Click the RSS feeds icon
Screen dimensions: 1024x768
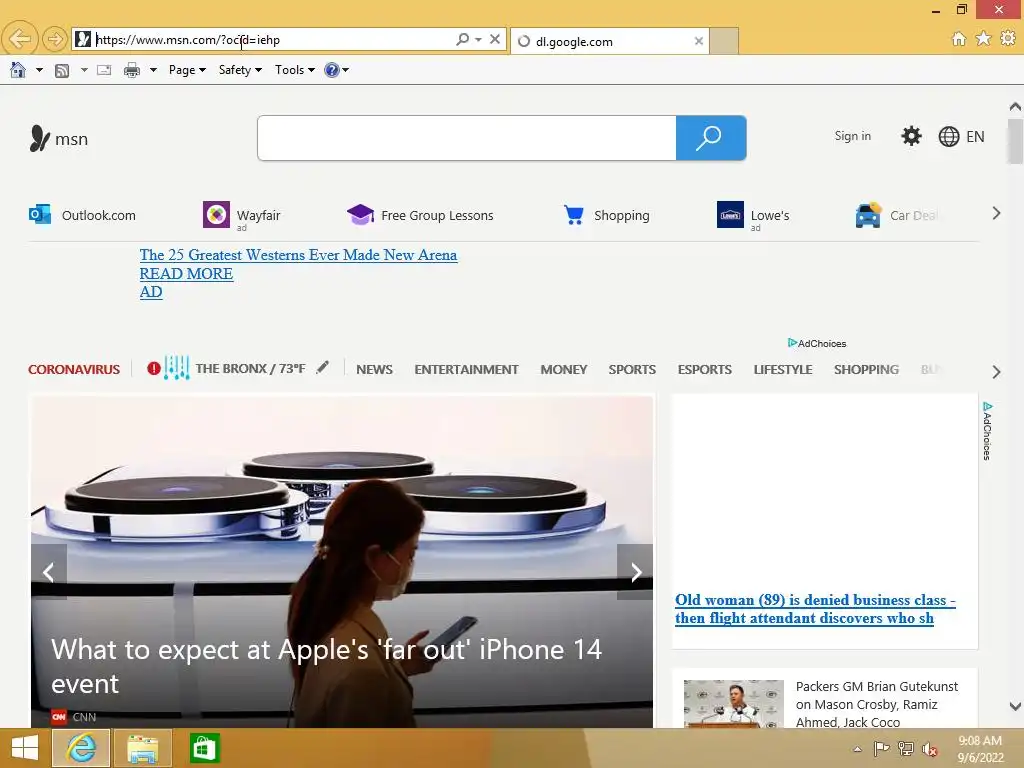pos(62,70)
